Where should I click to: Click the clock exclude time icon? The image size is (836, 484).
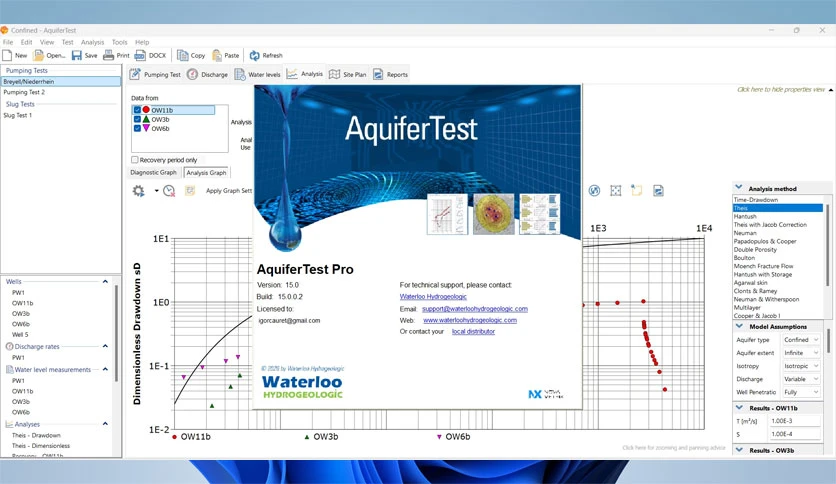[x=169, y=191]
